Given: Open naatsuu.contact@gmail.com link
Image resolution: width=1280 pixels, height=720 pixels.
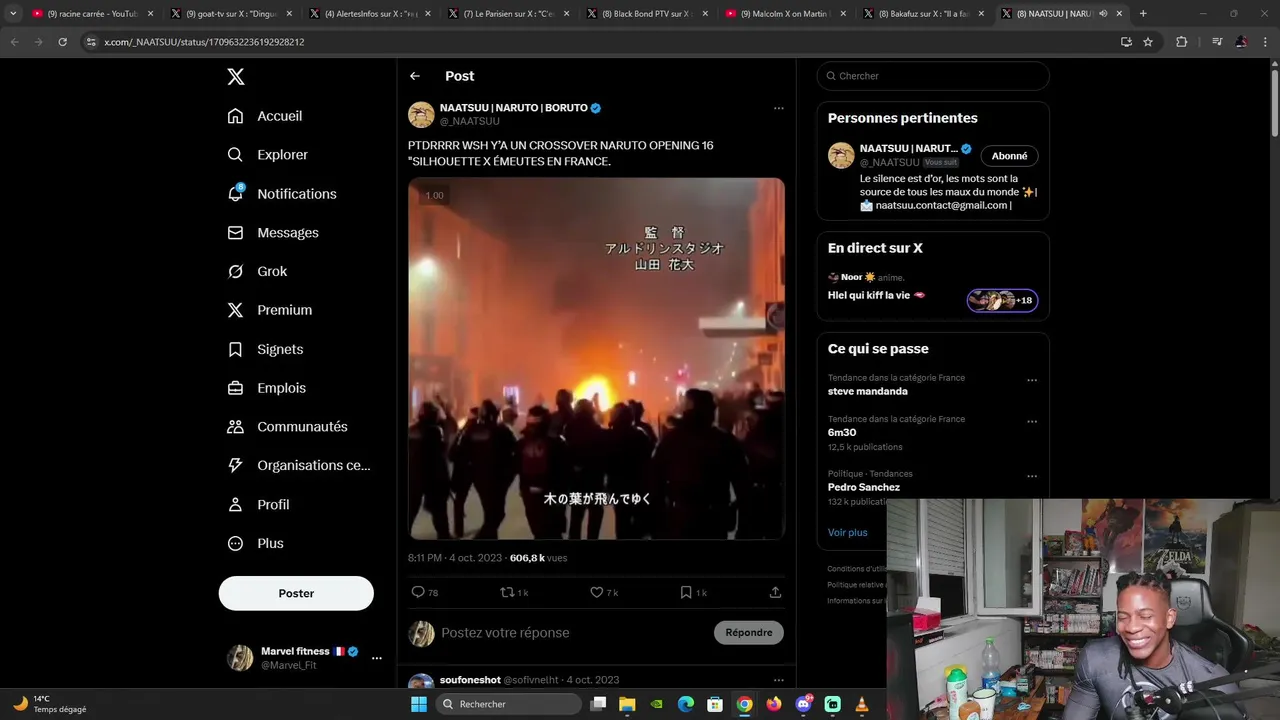Looking at the screenshot, I should [x=941, y=206].
